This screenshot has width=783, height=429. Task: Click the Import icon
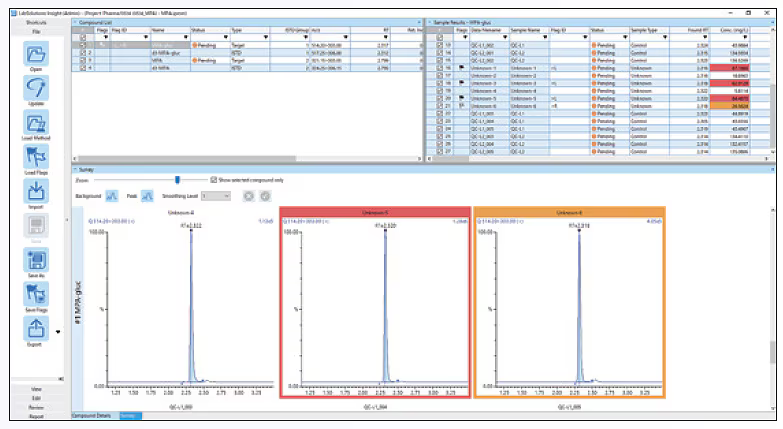36,193
